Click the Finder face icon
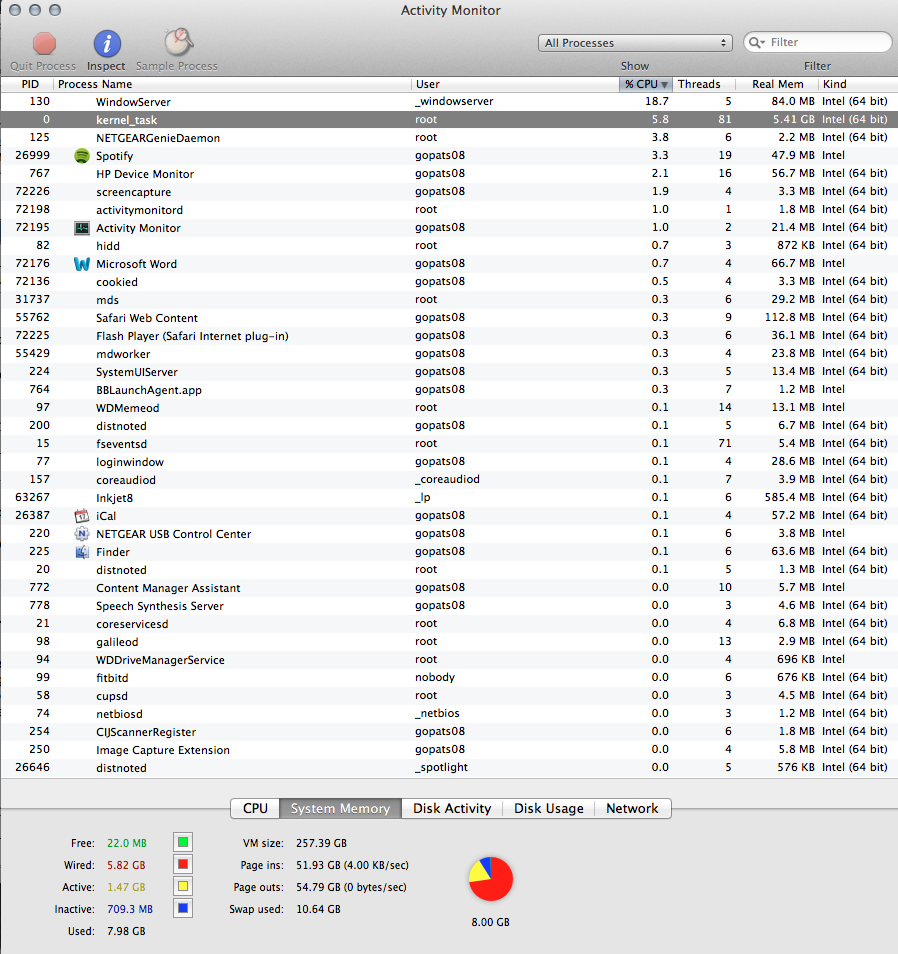 [82, 552]
